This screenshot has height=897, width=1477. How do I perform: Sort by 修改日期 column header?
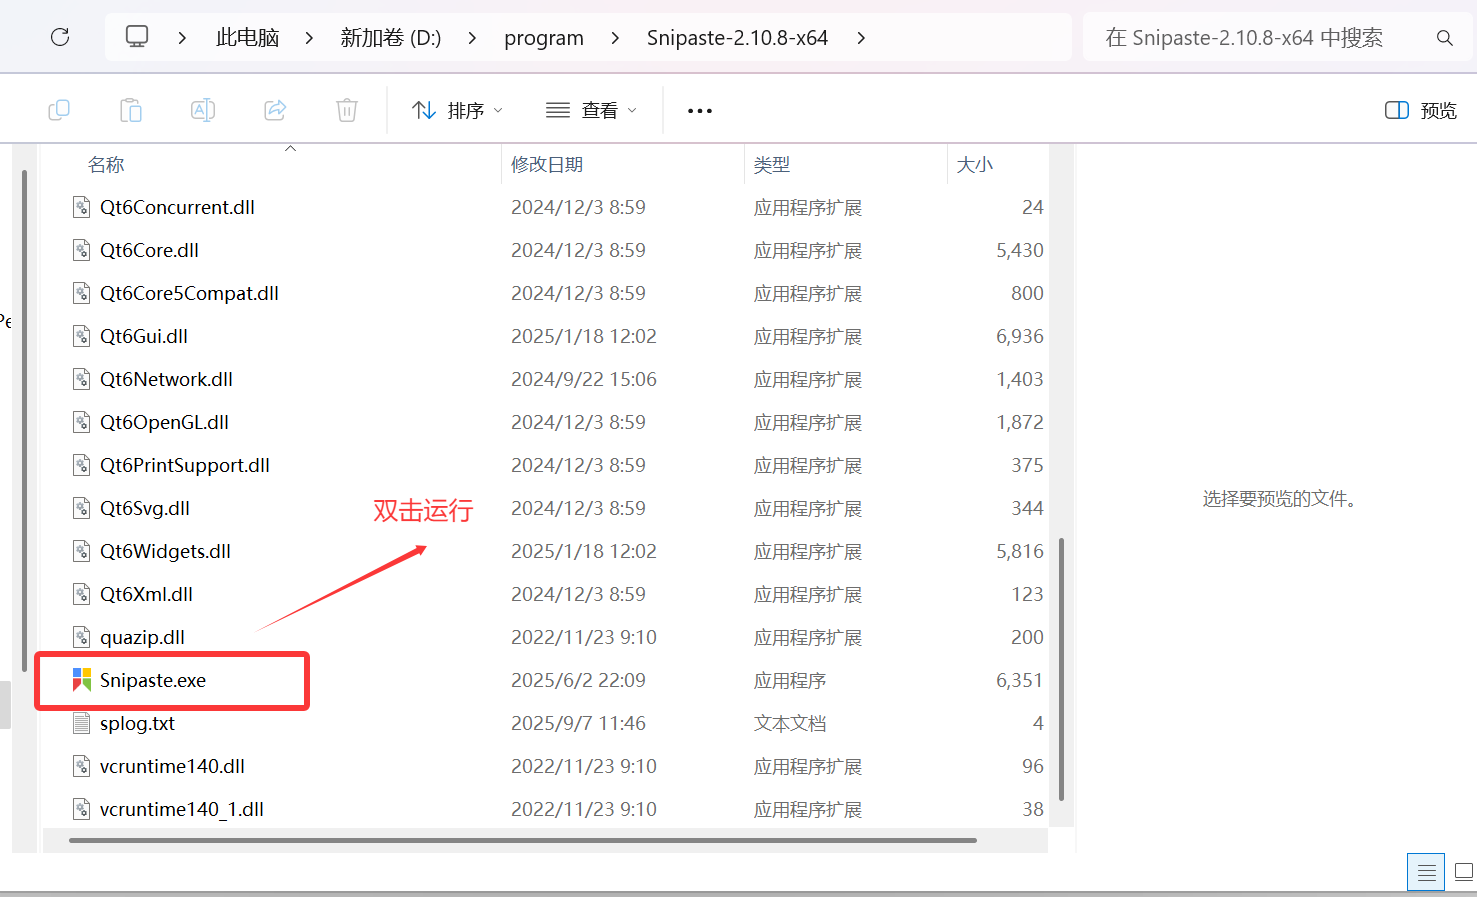point(547,165)
